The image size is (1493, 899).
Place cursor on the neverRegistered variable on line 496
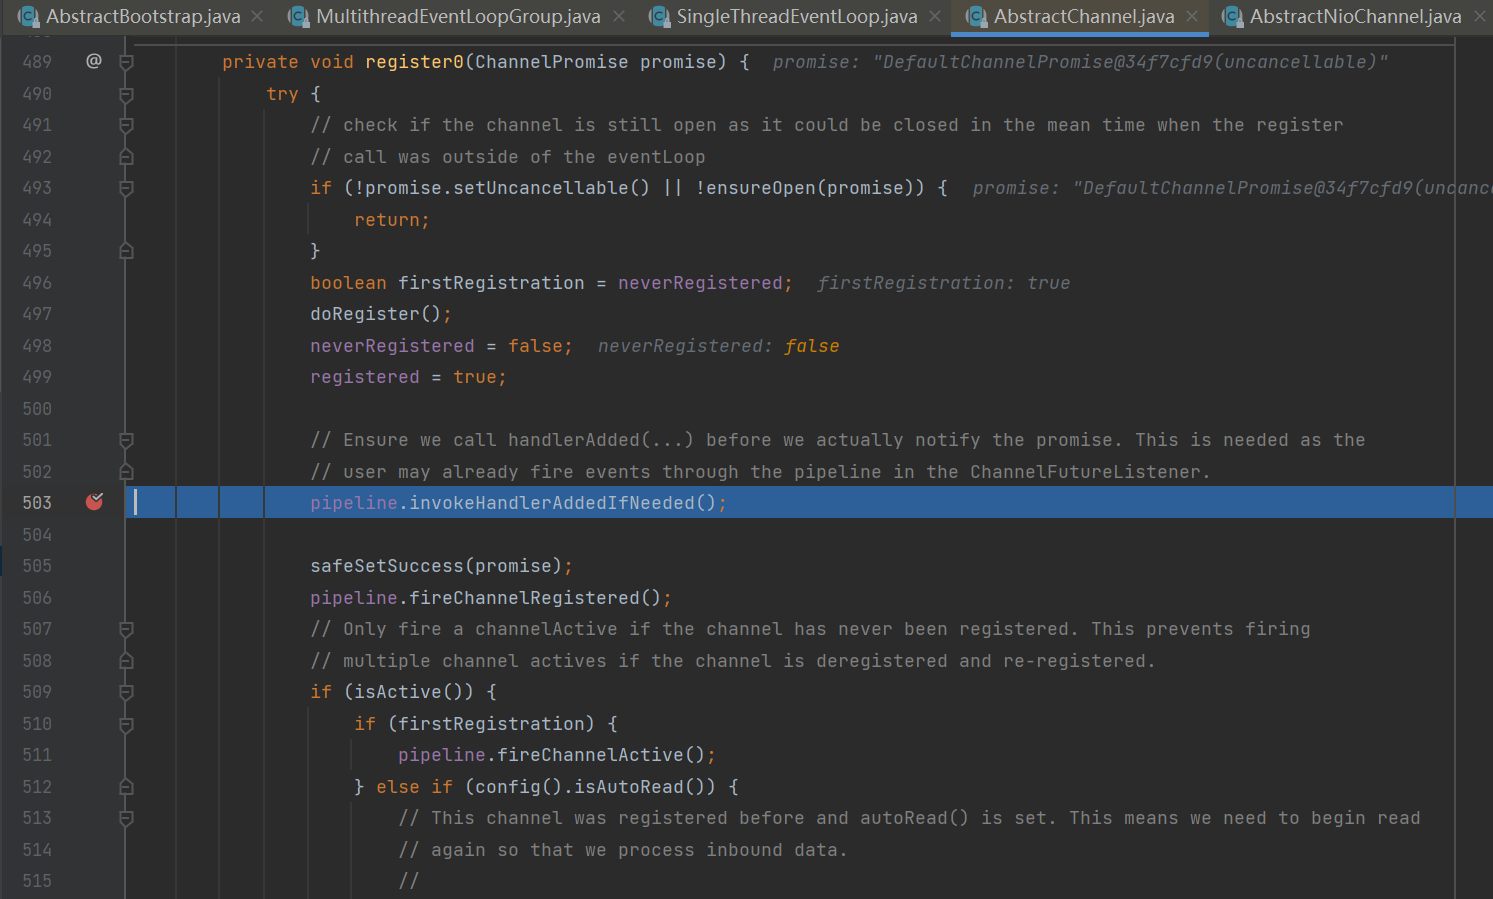tap(700, 283)
